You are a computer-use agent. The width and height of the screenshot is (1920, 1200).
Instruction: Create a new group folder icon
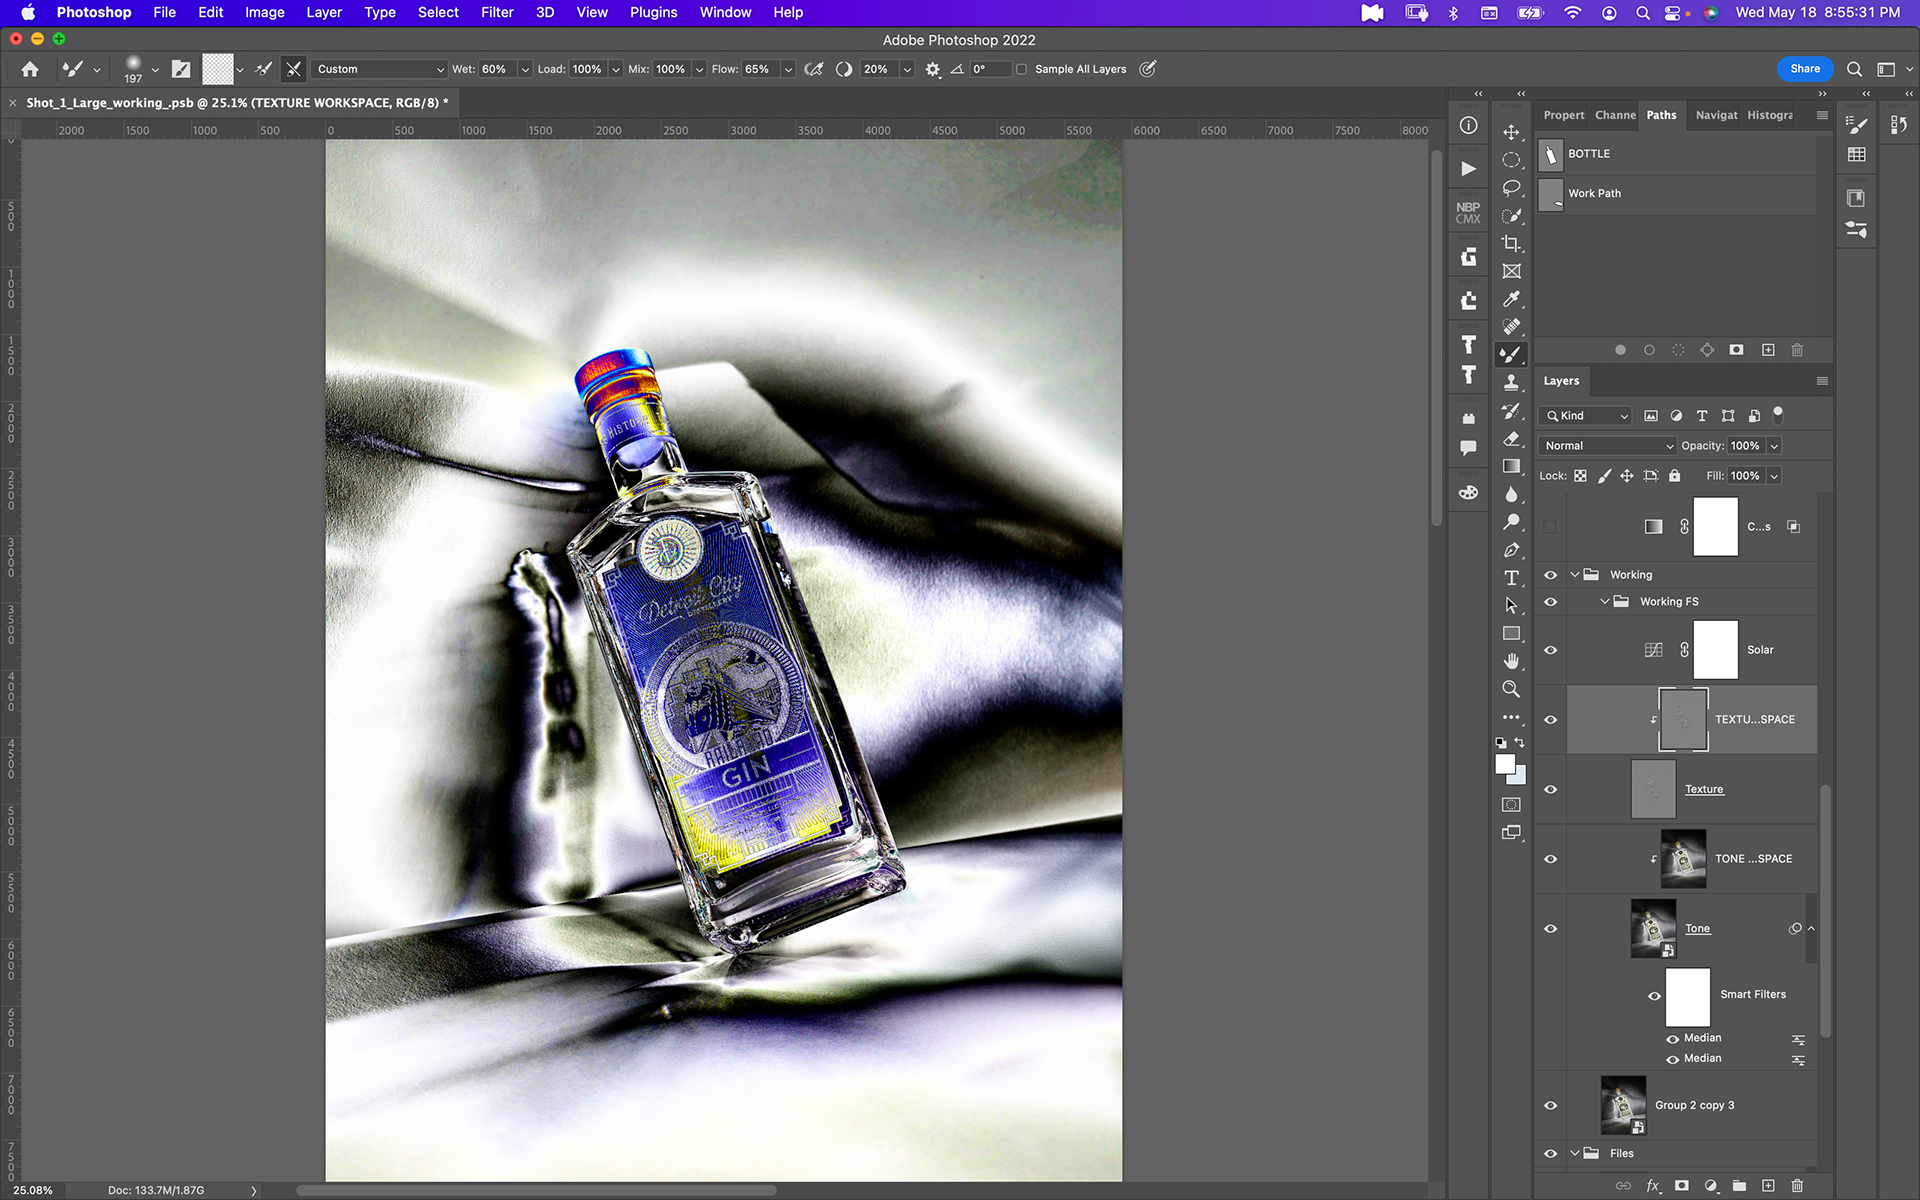(x=1739, y=1186)
